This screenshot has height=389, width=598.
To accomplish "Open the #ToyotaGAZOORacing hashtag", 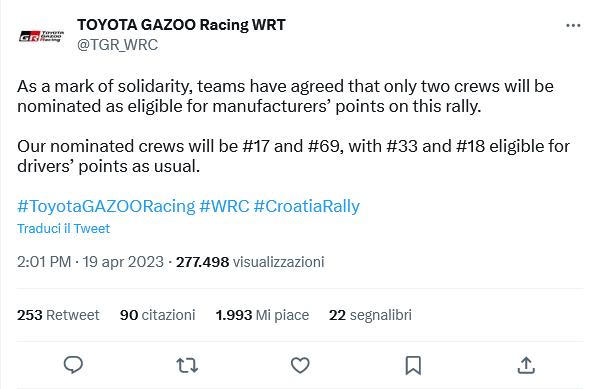I will click(x=106, y=206).
